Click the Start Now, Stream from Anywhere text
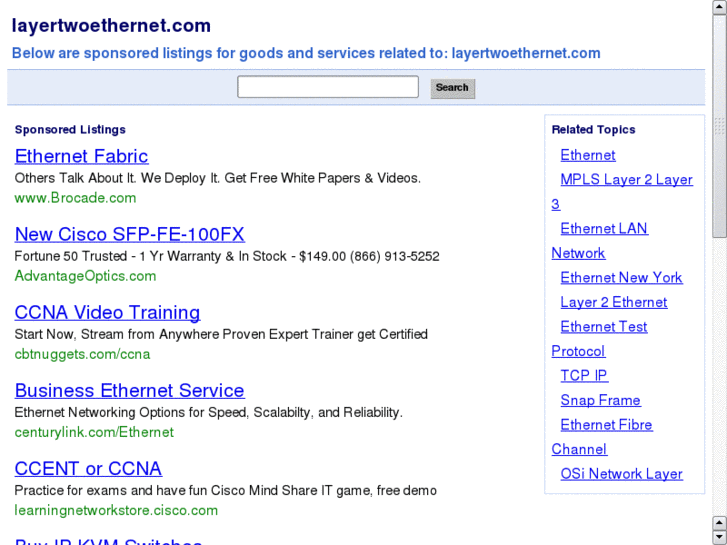The width and height of the screenshot is (727, 545). 221,334
